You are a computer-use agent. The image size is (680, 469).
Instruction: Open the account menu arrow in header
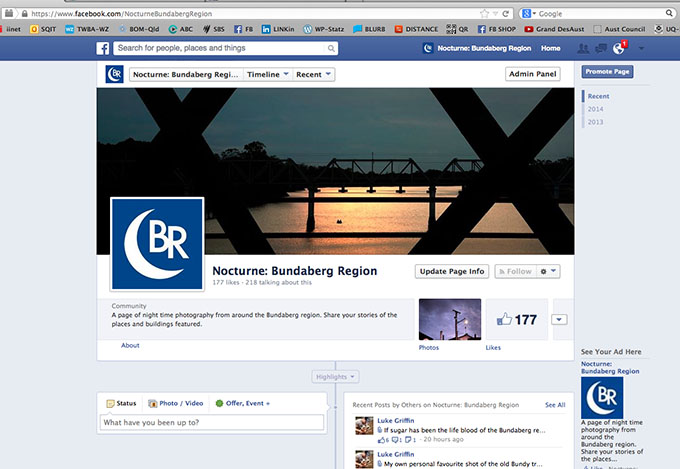pyautogui.click(x=641, y=48)
